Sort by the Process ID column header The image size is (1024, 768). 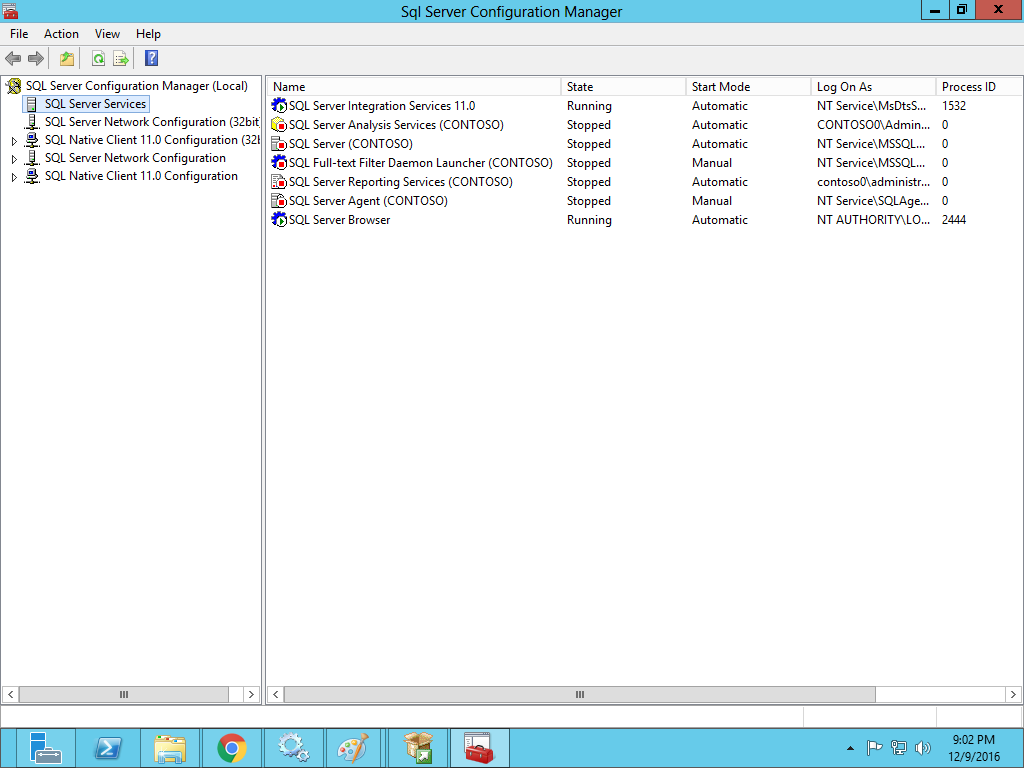[x=979, y=87]
